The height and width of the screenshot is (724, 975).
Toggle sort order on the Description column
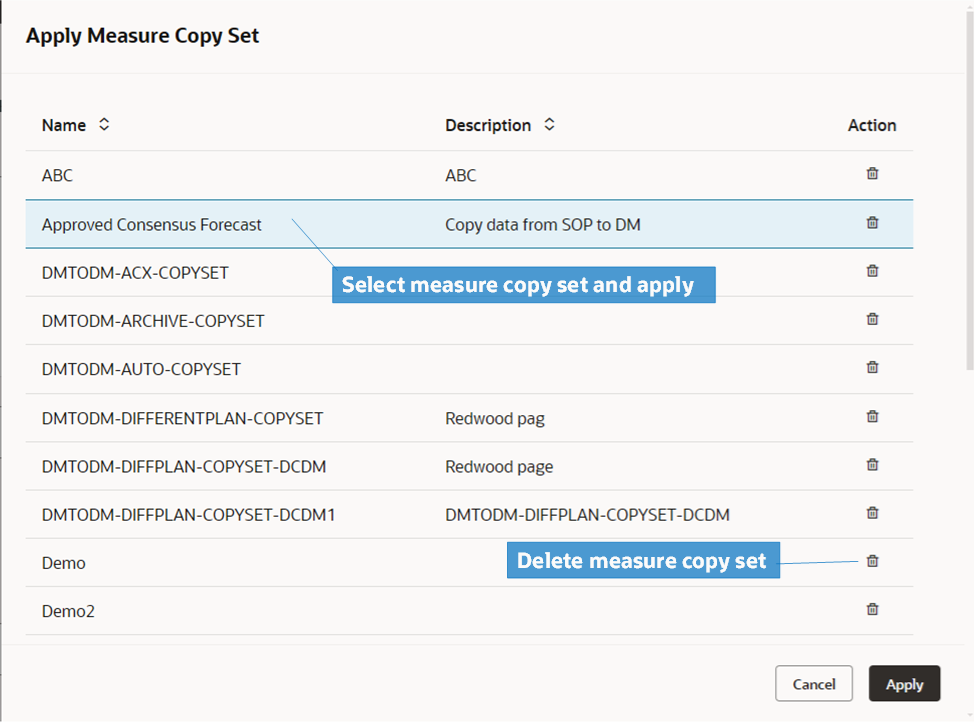coord(549,125)
